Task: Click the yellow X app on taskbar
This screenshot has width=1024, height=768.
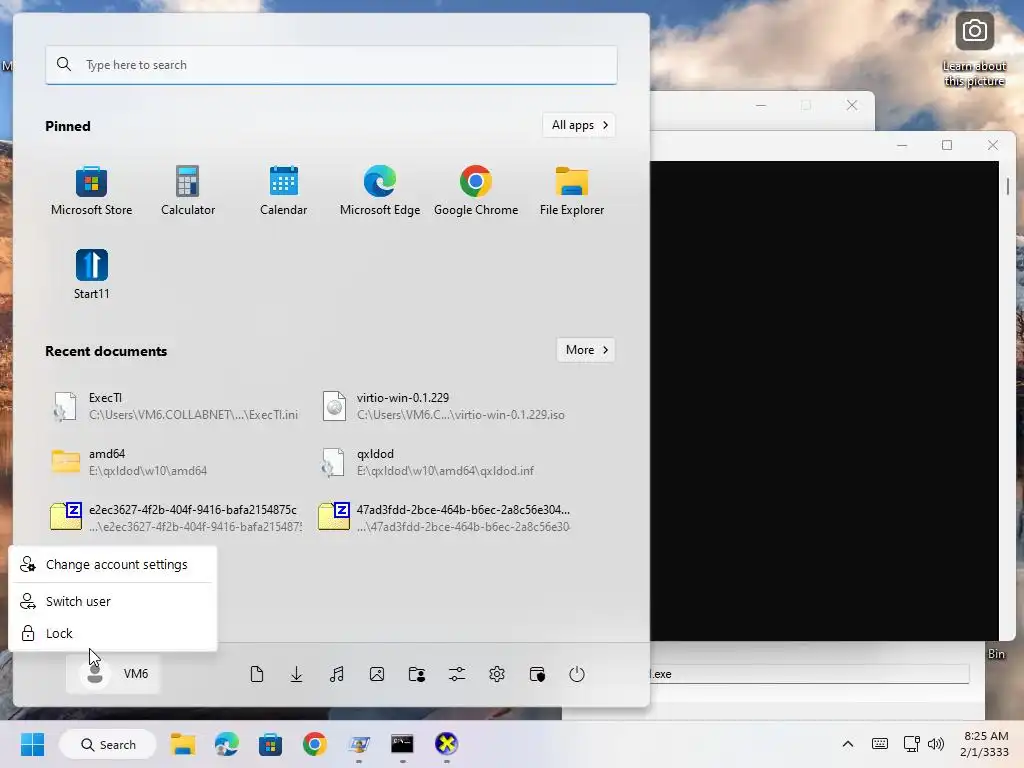Action: click(447, 744)
